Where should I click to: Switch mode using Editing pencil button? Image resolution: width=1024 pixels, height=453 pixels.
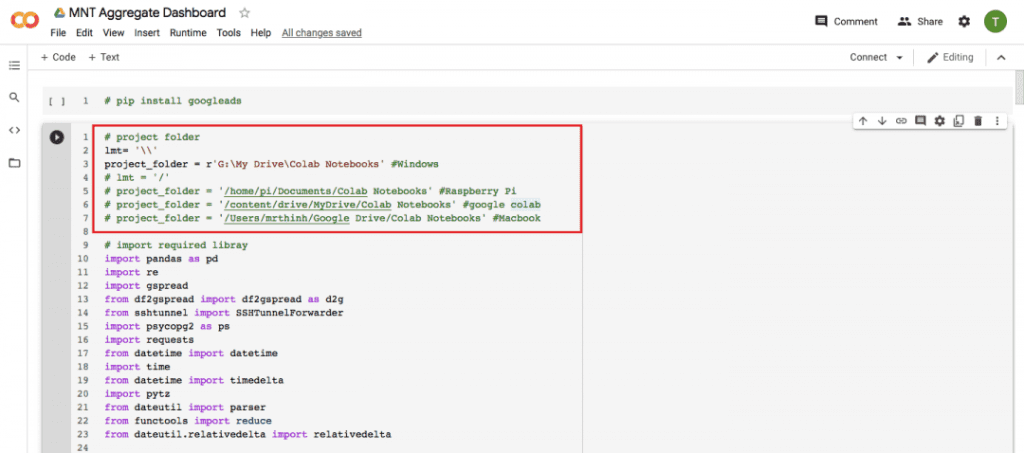(950, 57)
